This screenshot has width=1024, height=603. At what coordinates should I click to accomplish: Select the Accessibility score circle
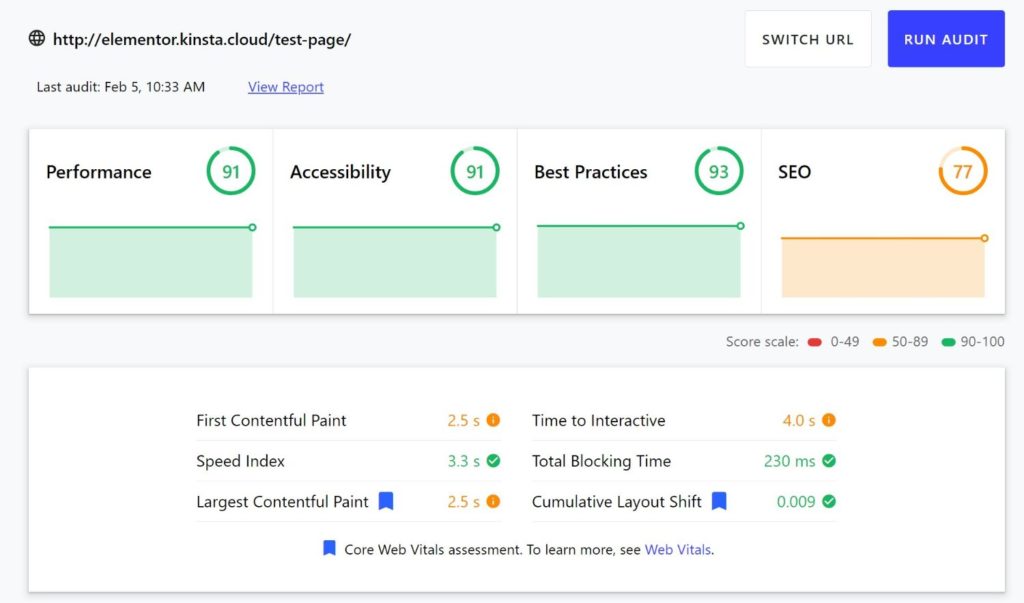click(474, 170)
